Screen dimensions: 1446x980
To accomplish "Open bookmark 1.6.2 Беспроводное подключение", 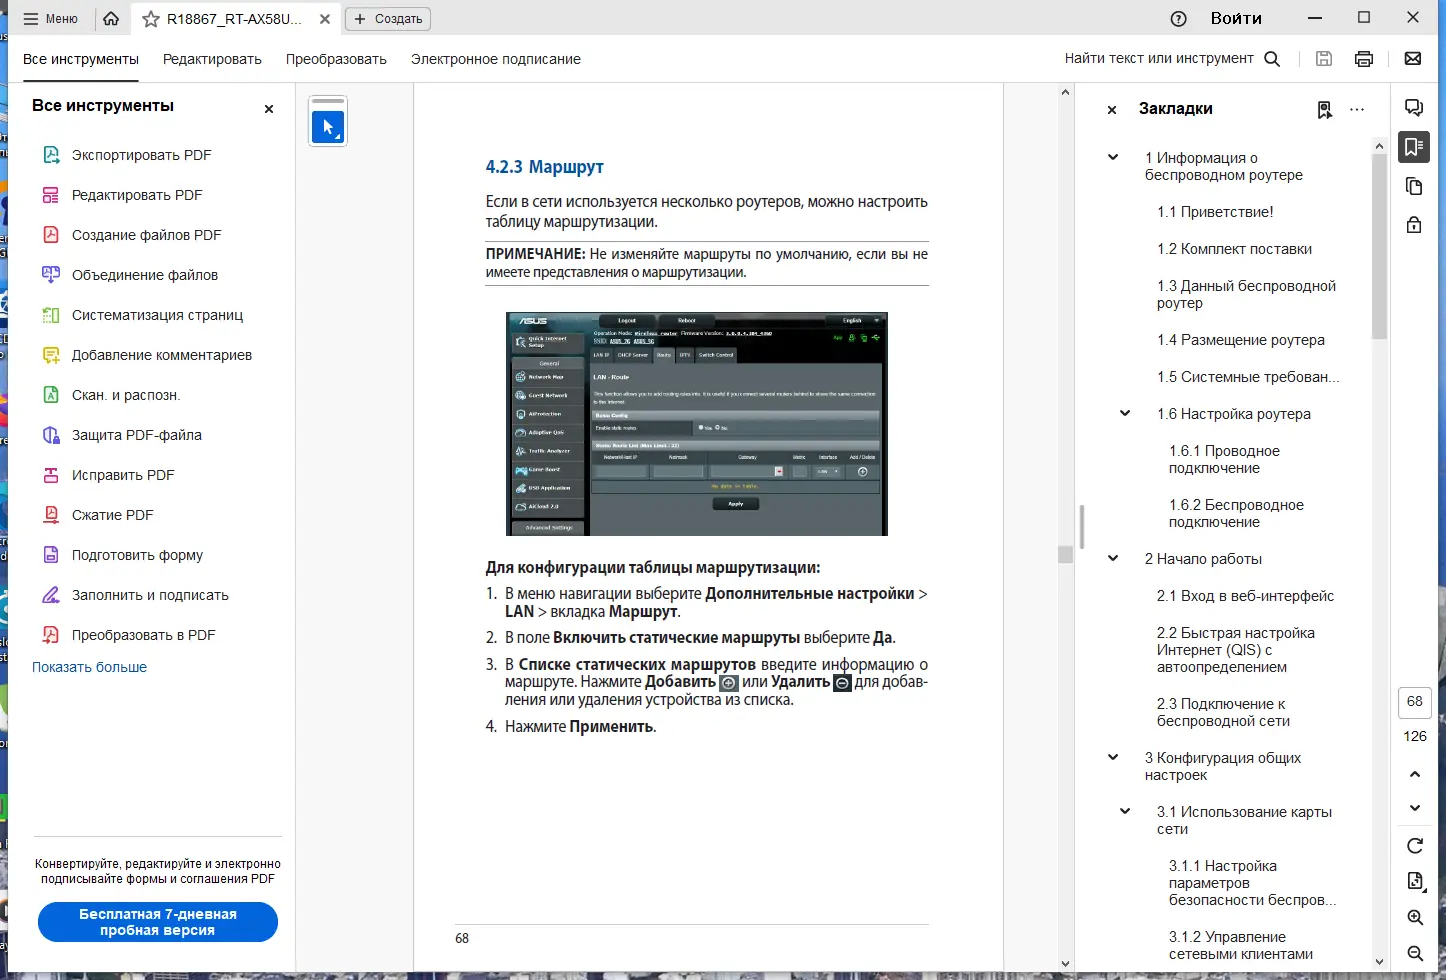I will tap(1236, 513).
